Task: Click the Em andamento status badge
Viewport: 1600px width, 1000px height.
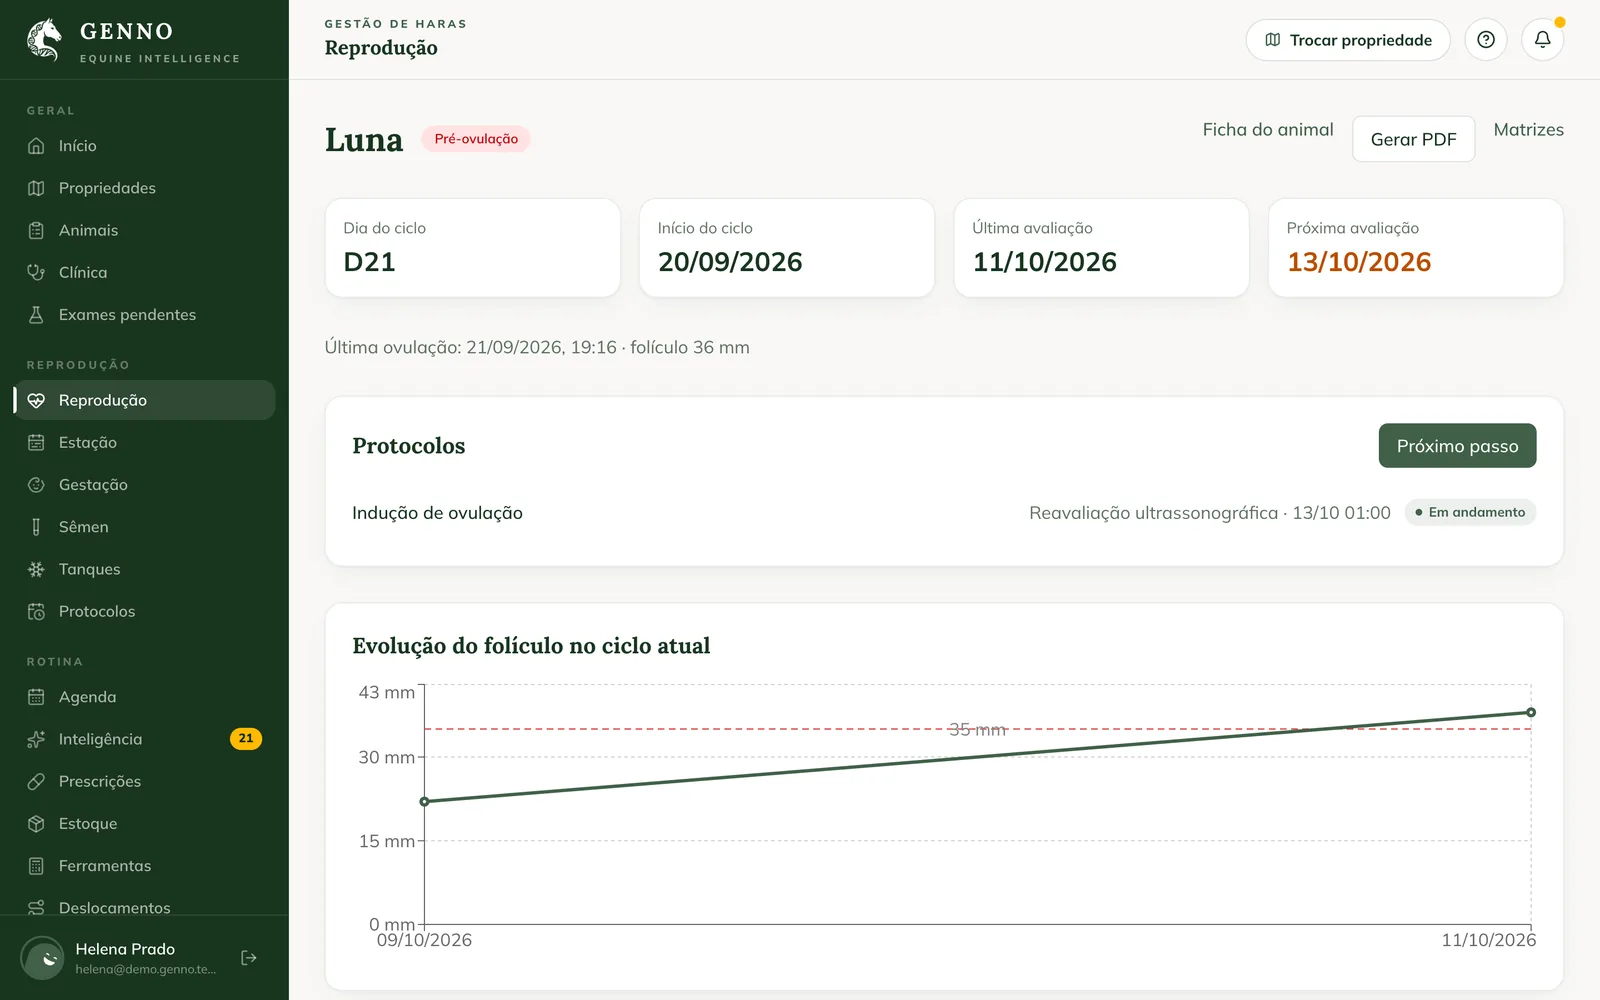Action: point(1470,512)
